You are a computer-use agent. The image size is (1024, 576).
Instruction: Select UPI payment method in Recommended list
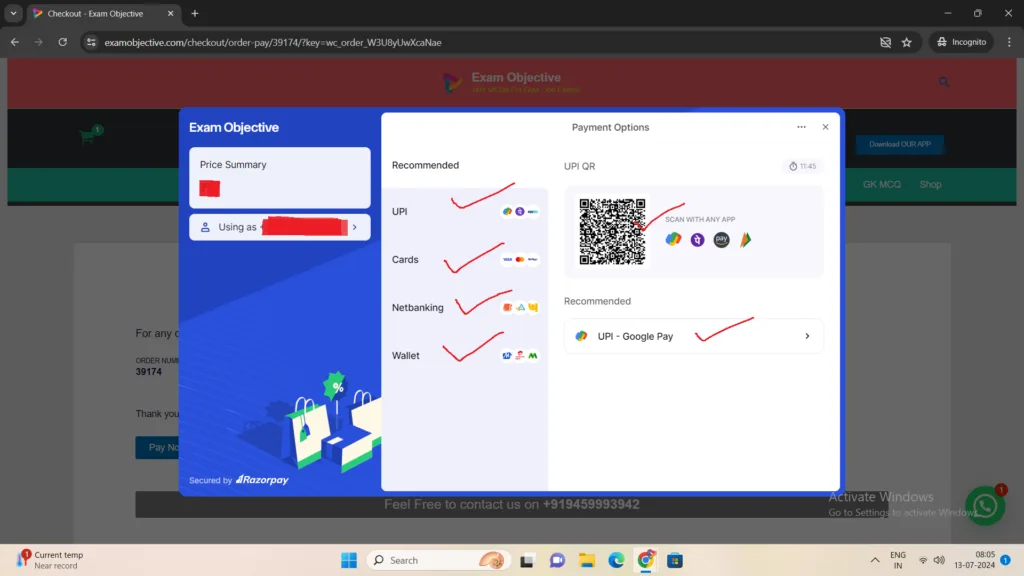click(x=464, y=212)
